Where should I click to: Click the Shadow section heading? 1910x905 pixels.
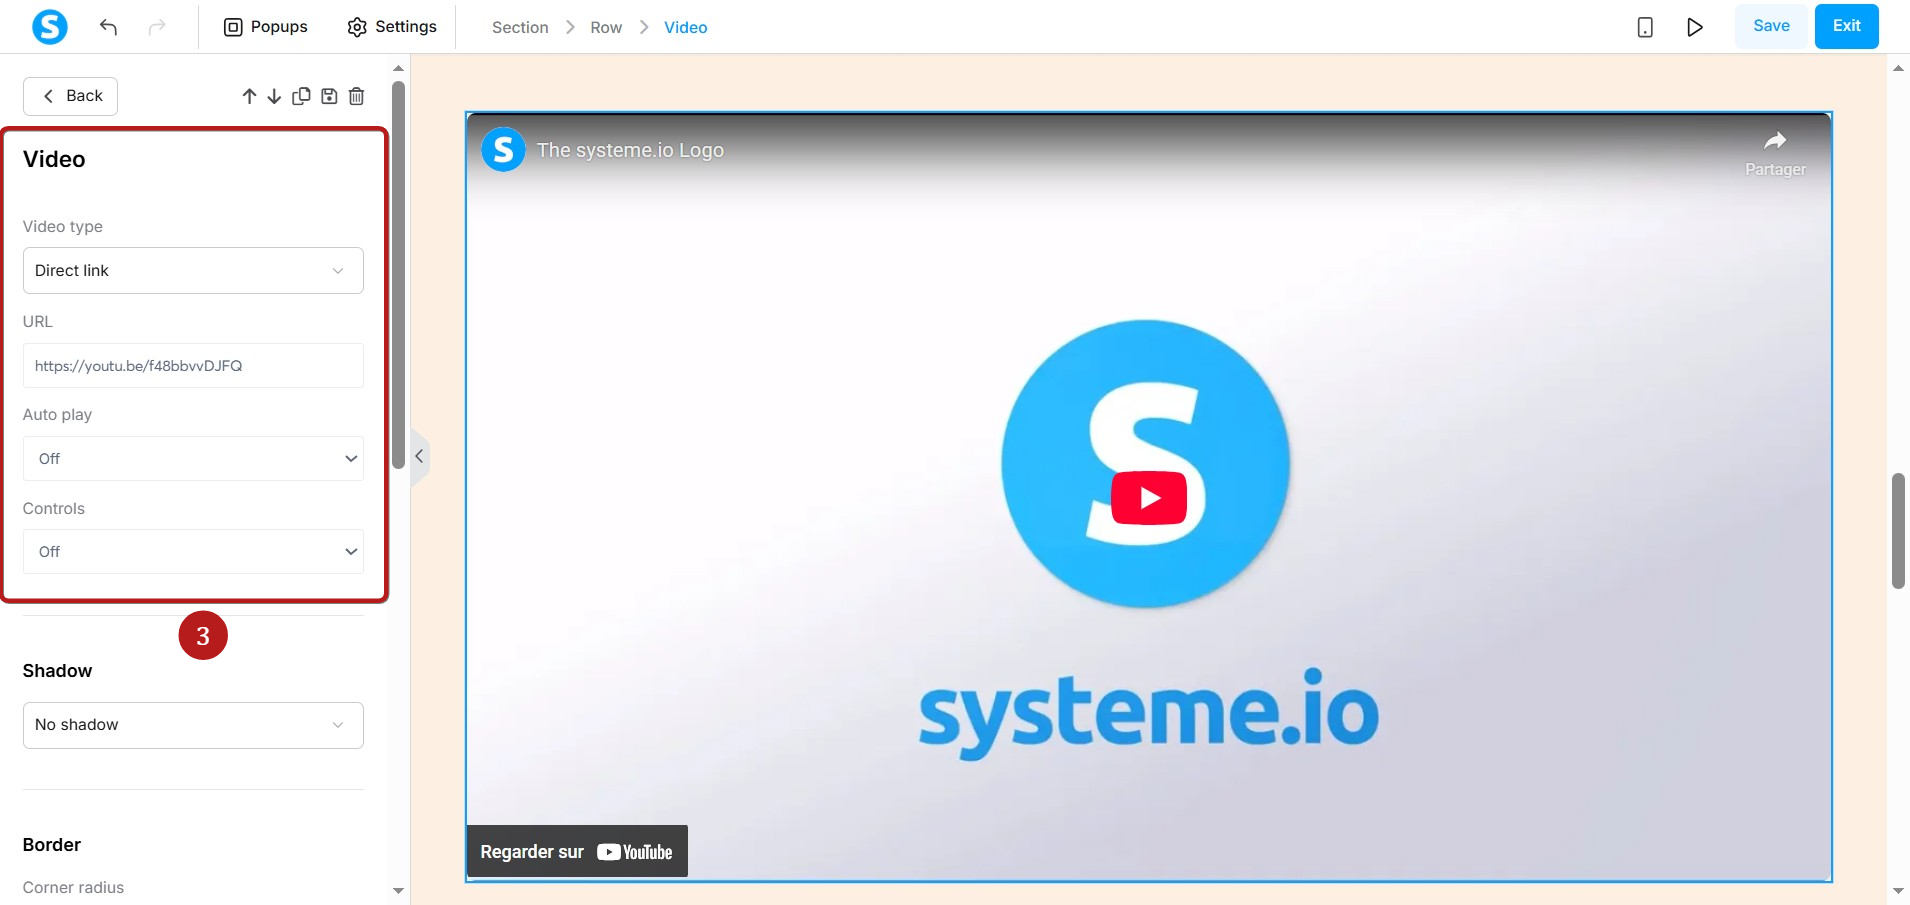[x=57, y=671]
